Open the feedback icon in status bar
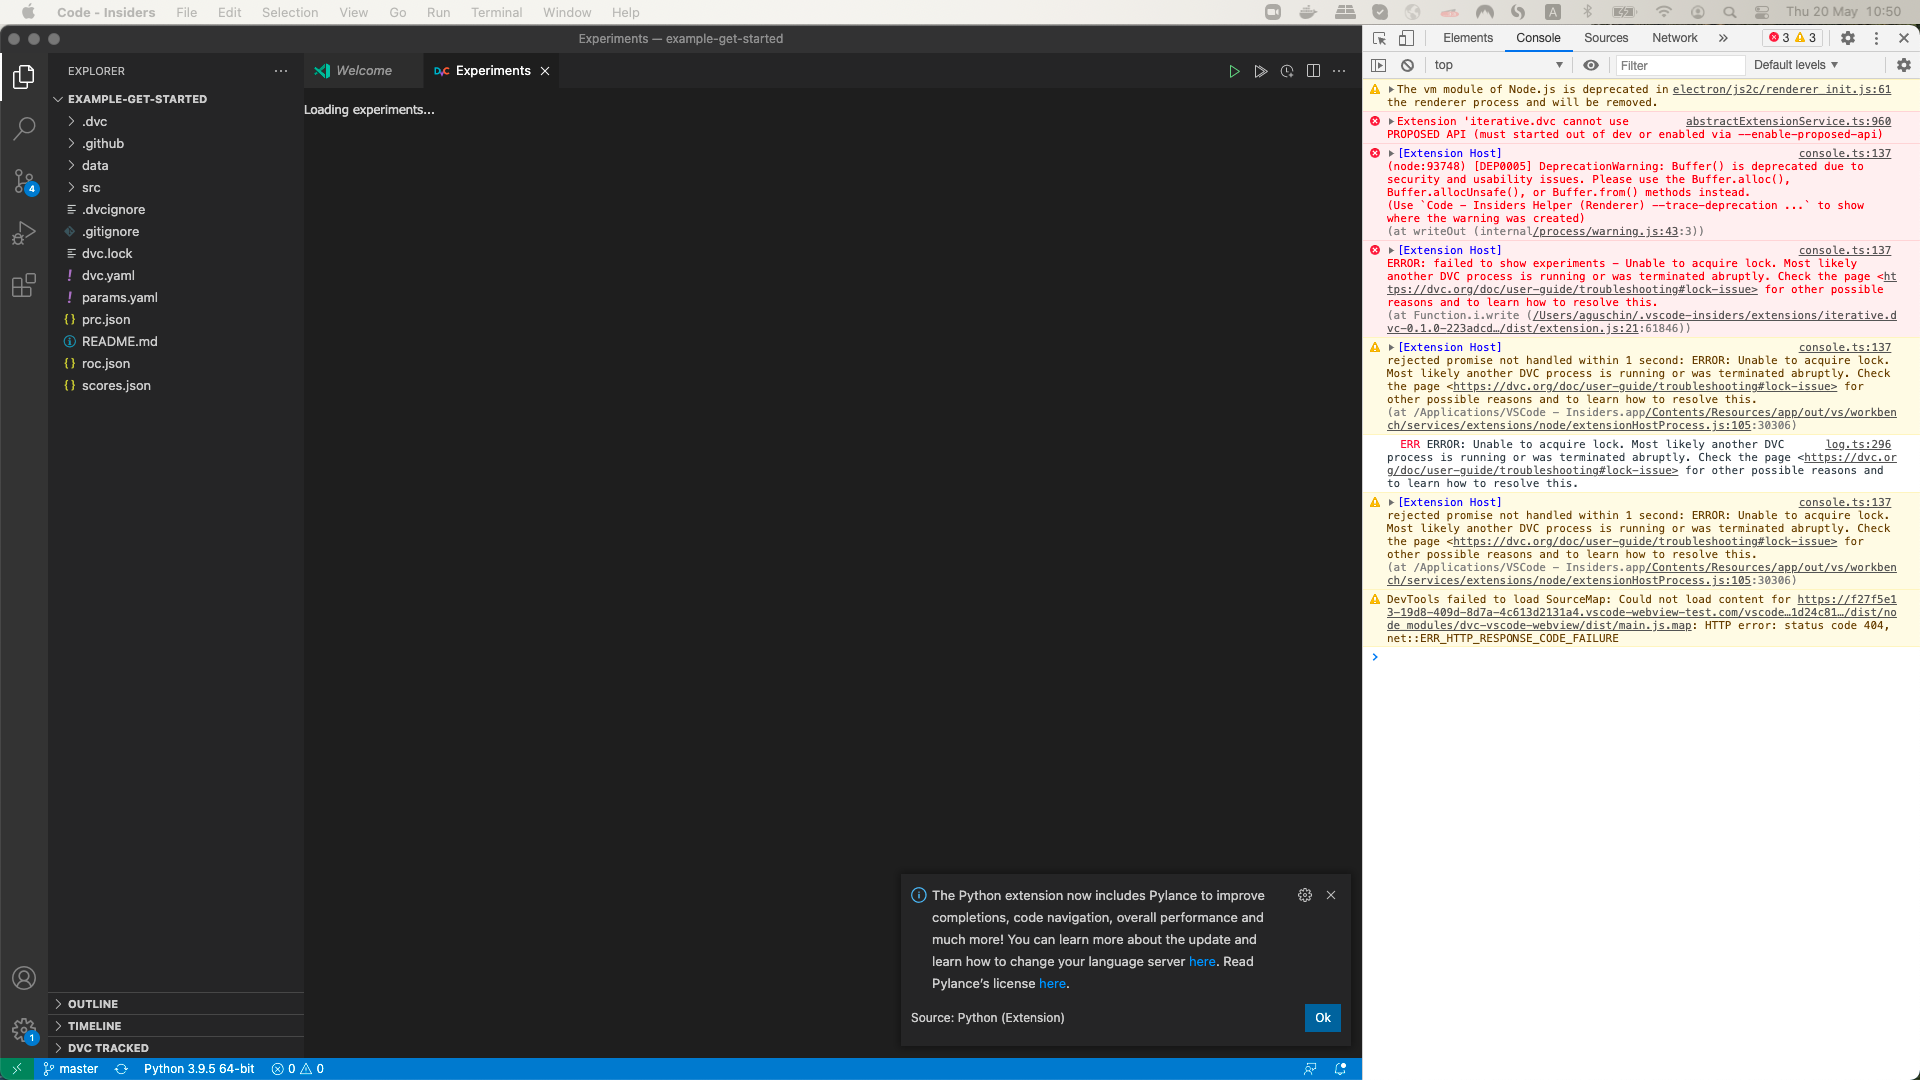1920x1080 pixels. click(x=1310, y=1069)
